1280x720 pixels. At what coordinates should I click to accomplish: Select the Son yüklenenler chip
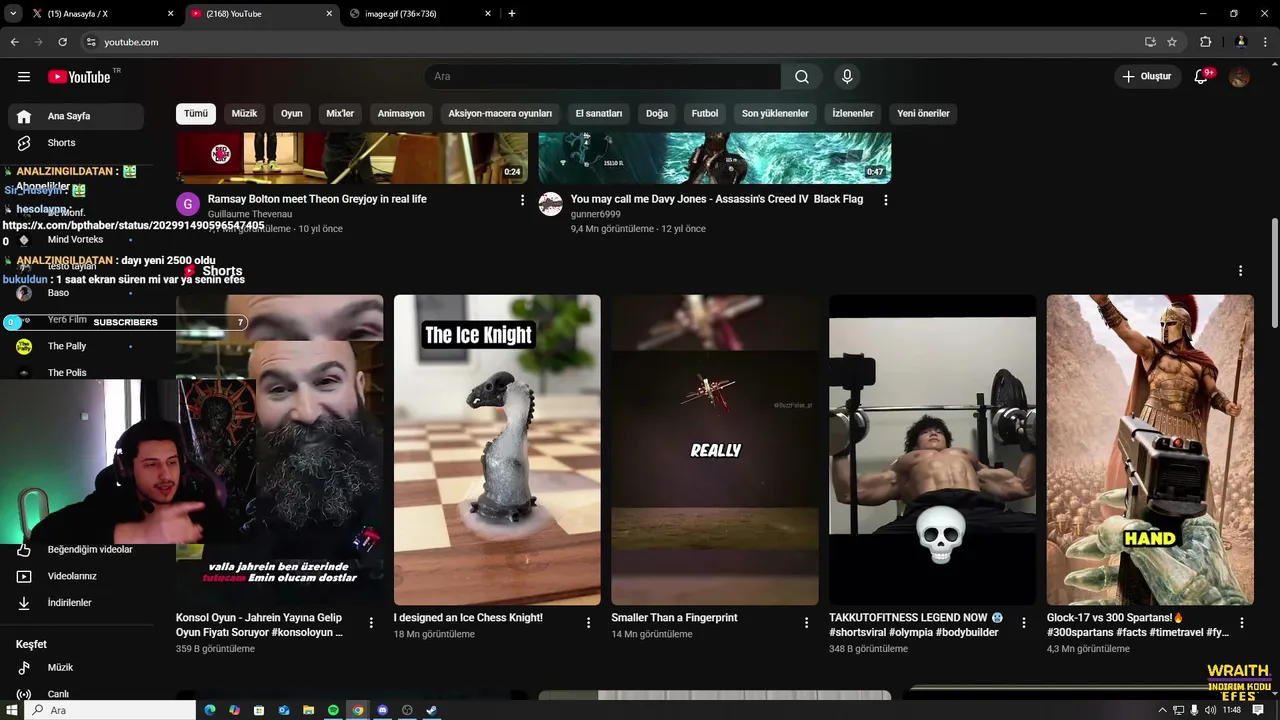[775, 114]
